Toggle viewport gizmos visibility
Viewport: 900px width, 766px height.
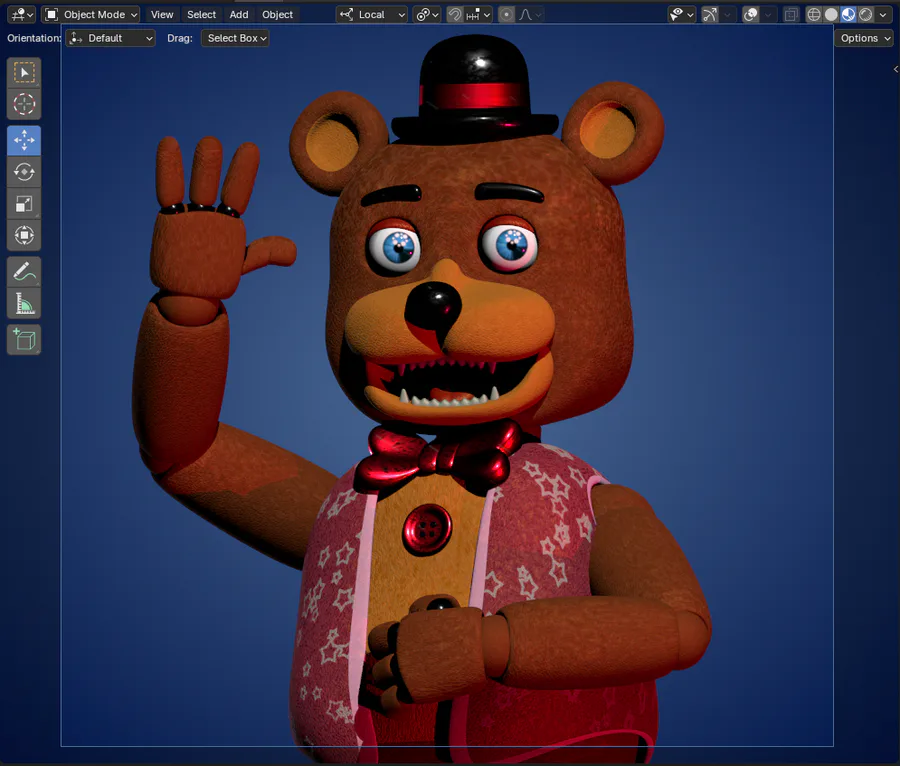point(710,14)
